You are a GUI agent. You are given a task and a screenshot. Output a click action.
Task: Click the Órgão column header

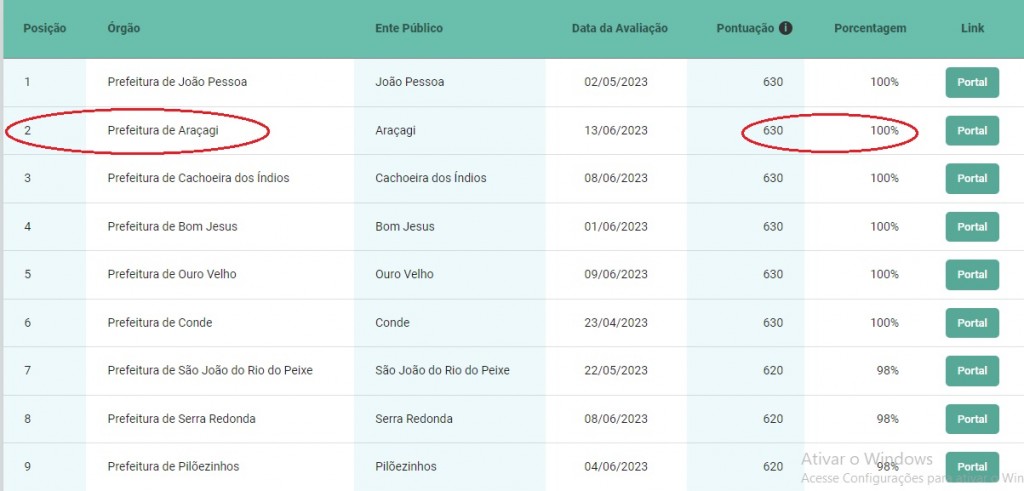coord(124,28)
